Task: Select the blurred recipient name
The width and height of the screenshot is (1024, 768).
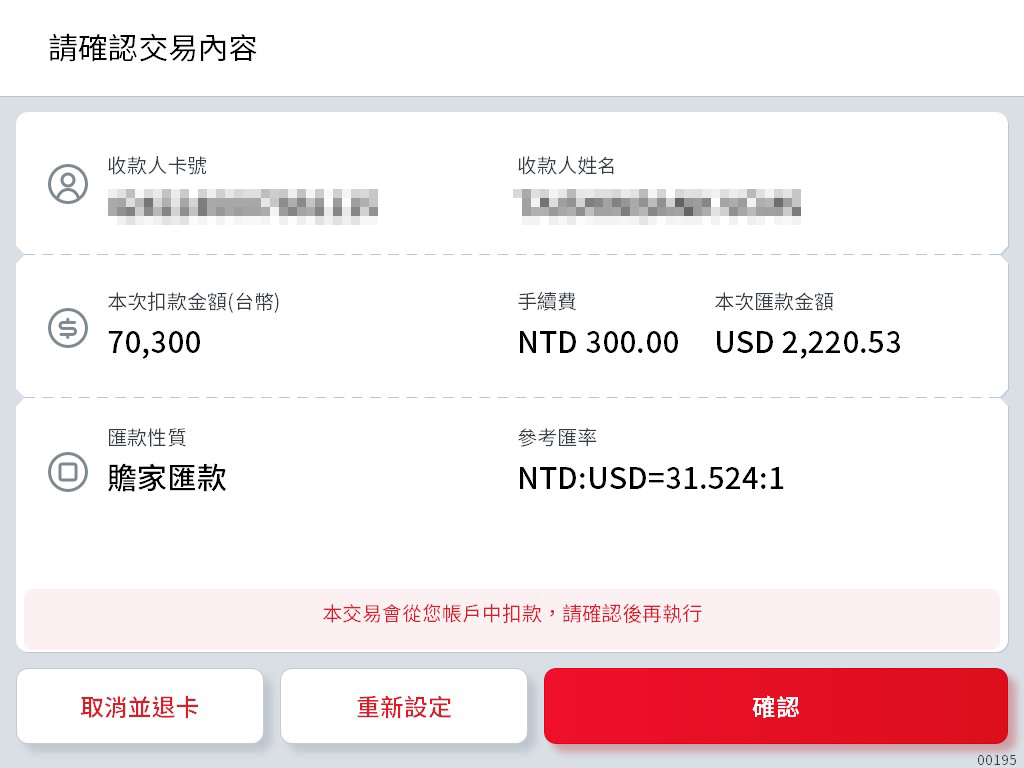Action: (x=658, y=204)
